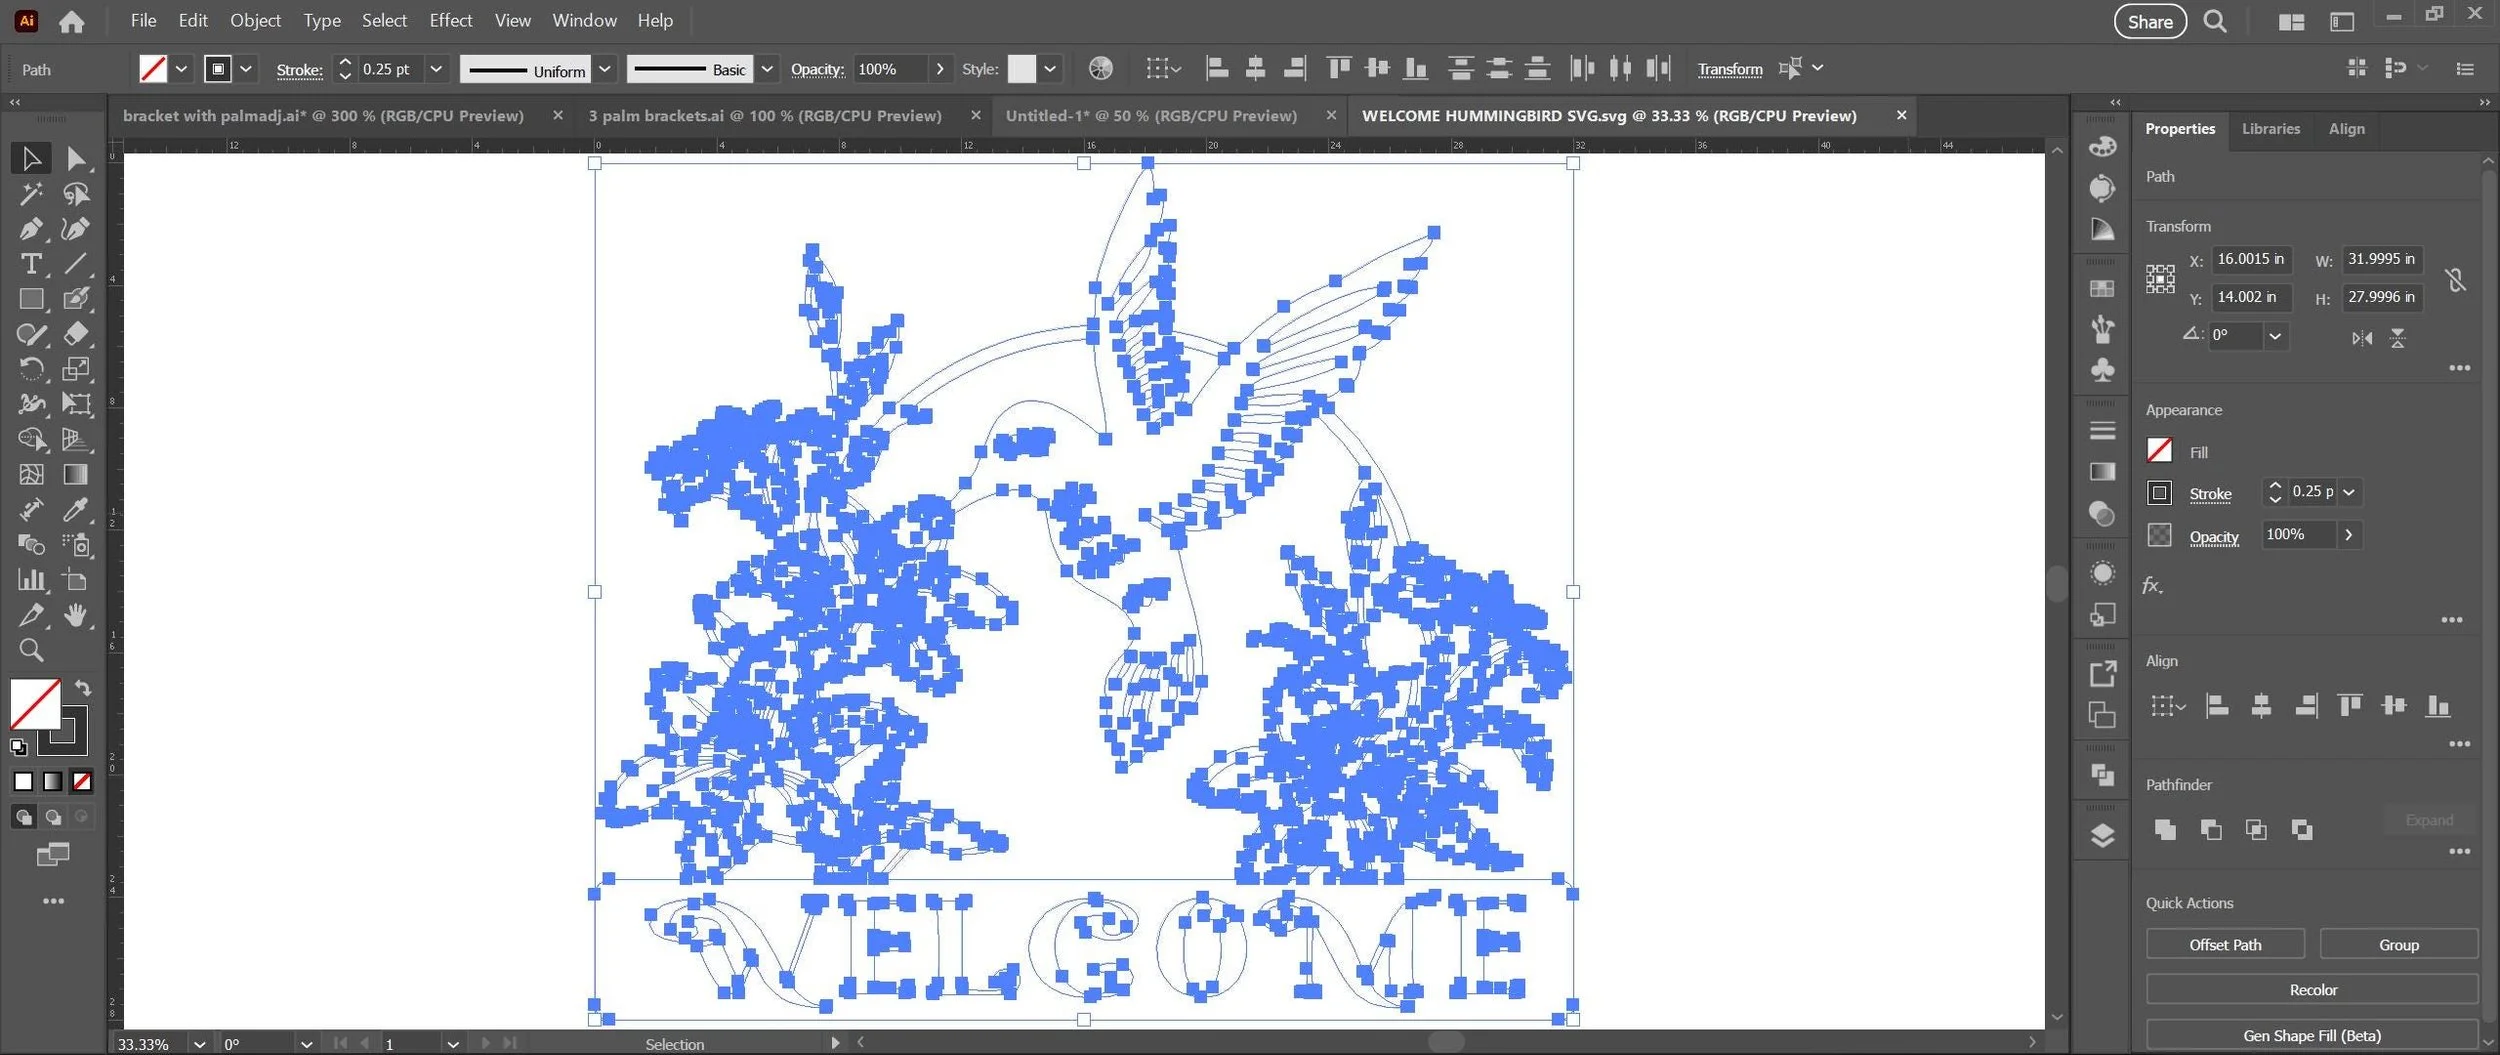
Task: Click Horizontal Align Left in control bar
Action: pyautogui.click(x=1216, y=68)
